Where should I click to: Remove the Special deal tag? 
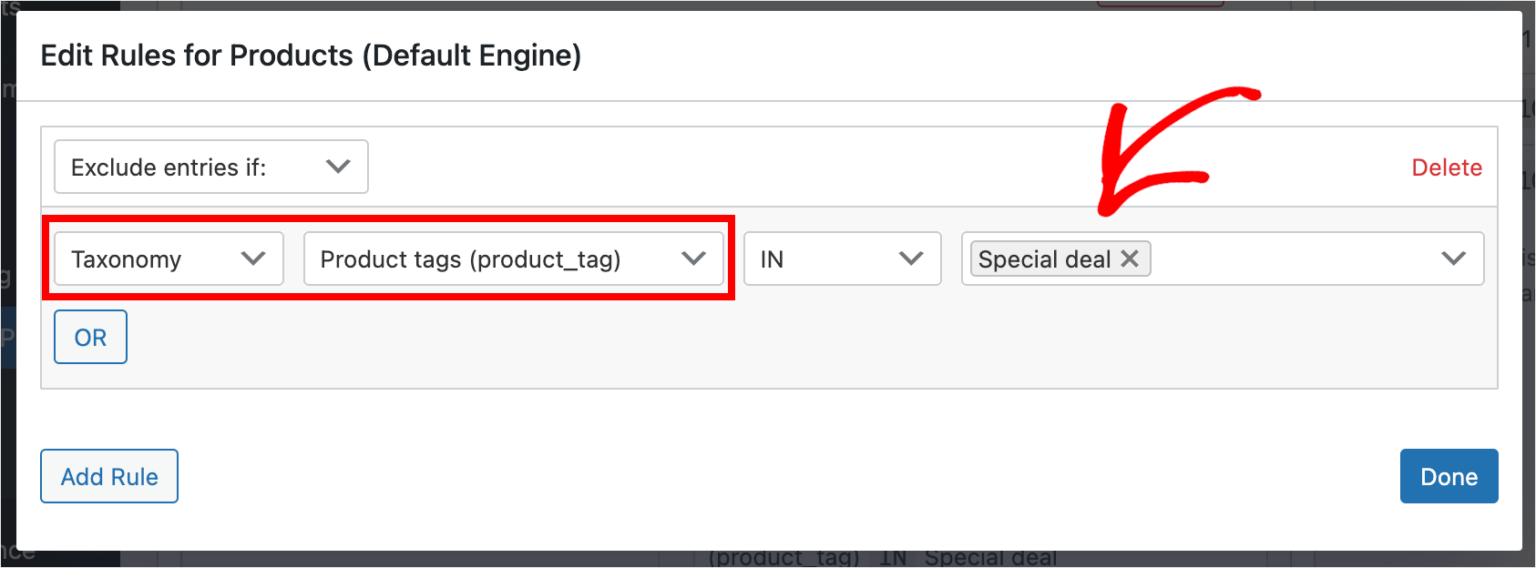click(x=1129, y=259)
